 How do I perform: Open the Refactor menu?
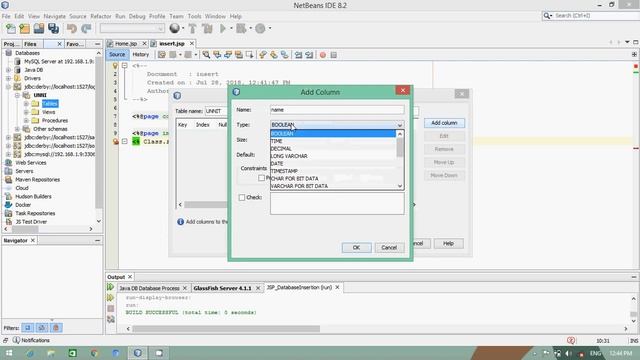(x=101, y=16)
